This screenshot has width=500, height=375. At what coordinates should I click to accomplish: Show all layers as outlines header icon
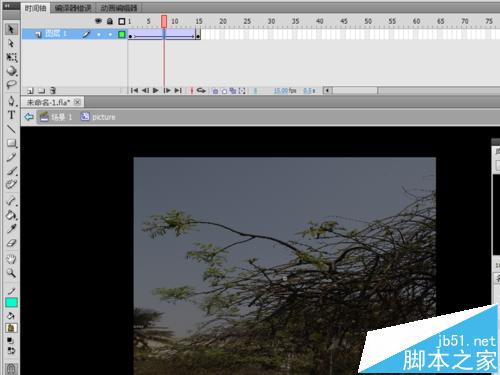pyautogui.click(x=122, y=21)
